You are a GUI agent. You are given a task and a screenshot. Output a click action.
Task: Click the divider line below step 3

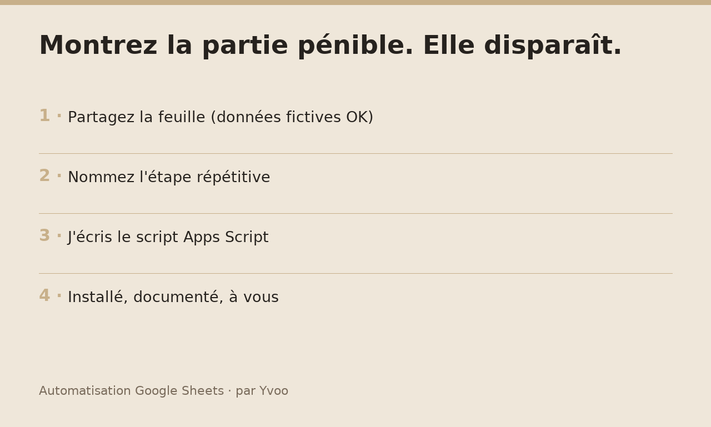point(356,273)
